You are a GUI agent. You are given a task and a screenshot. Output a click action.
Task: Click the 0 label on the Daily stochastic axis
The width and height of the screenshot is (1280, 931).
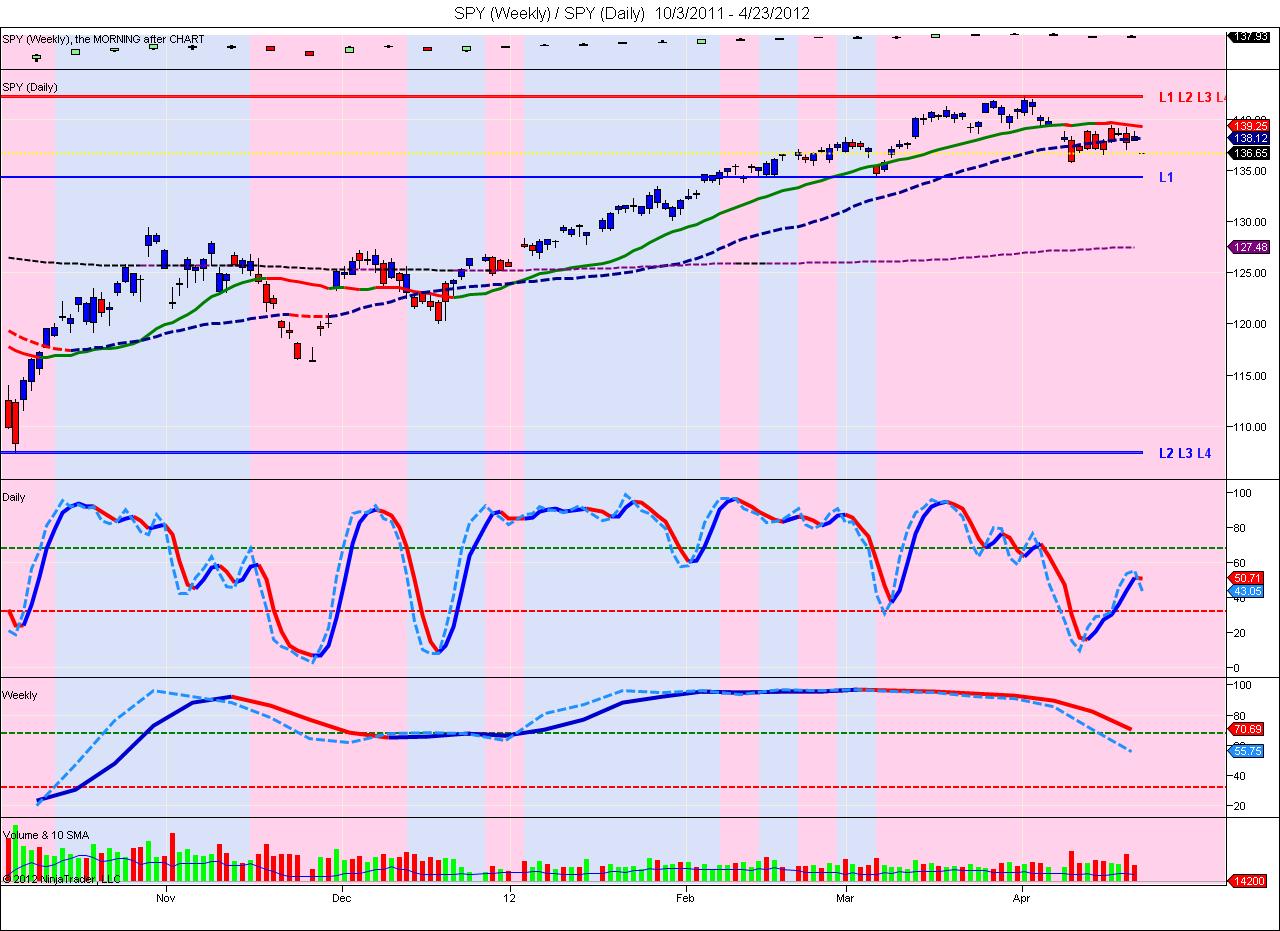coord(1236,668)
